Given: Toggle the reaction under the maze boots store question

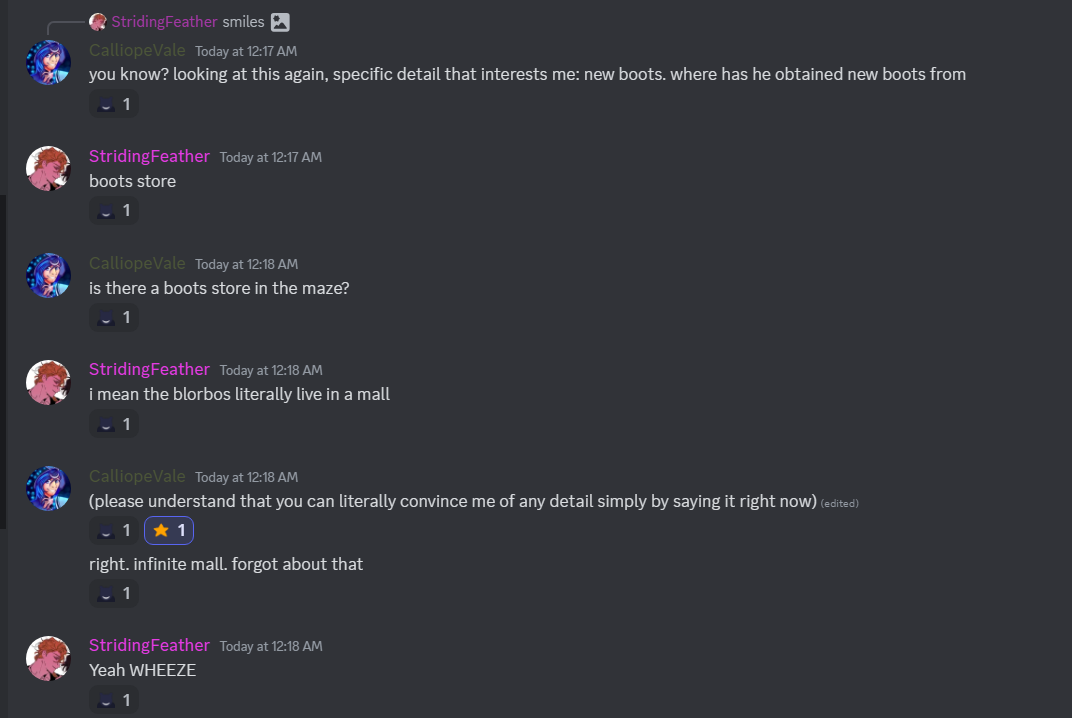Looking at the screenshot, I should pos(114,318).
